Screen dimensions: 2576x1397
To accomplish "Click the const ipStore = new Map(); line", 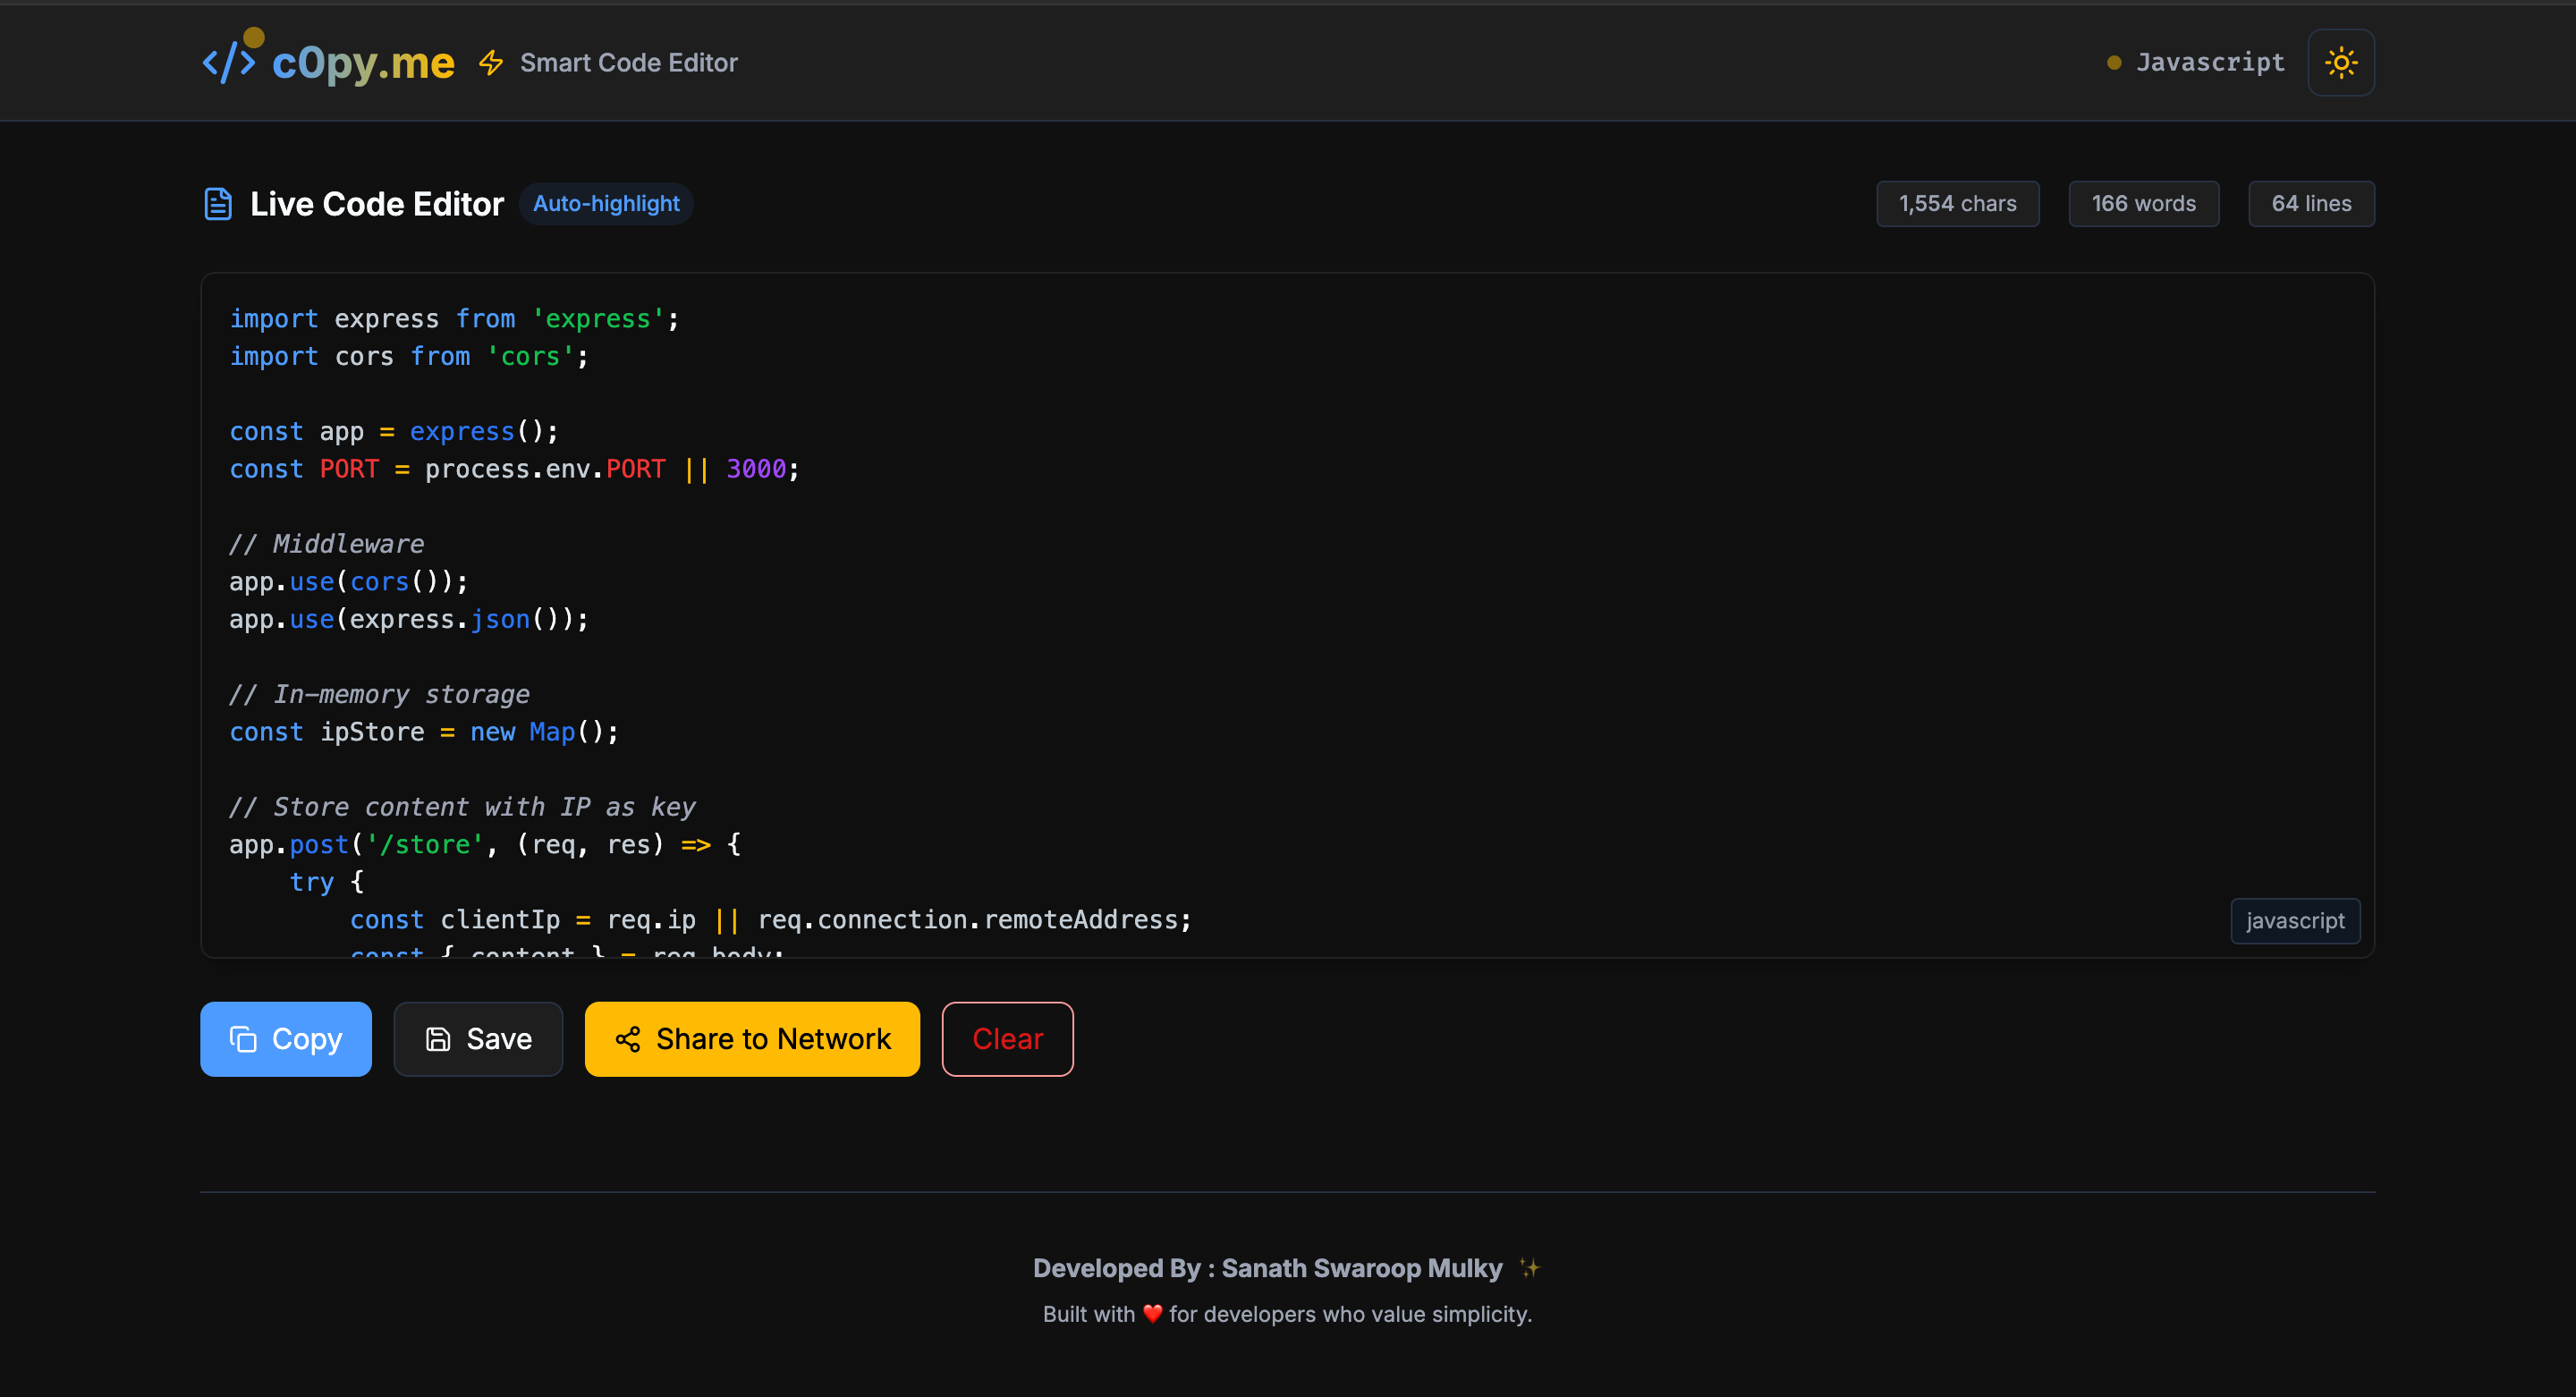I will tap(424, 732).
